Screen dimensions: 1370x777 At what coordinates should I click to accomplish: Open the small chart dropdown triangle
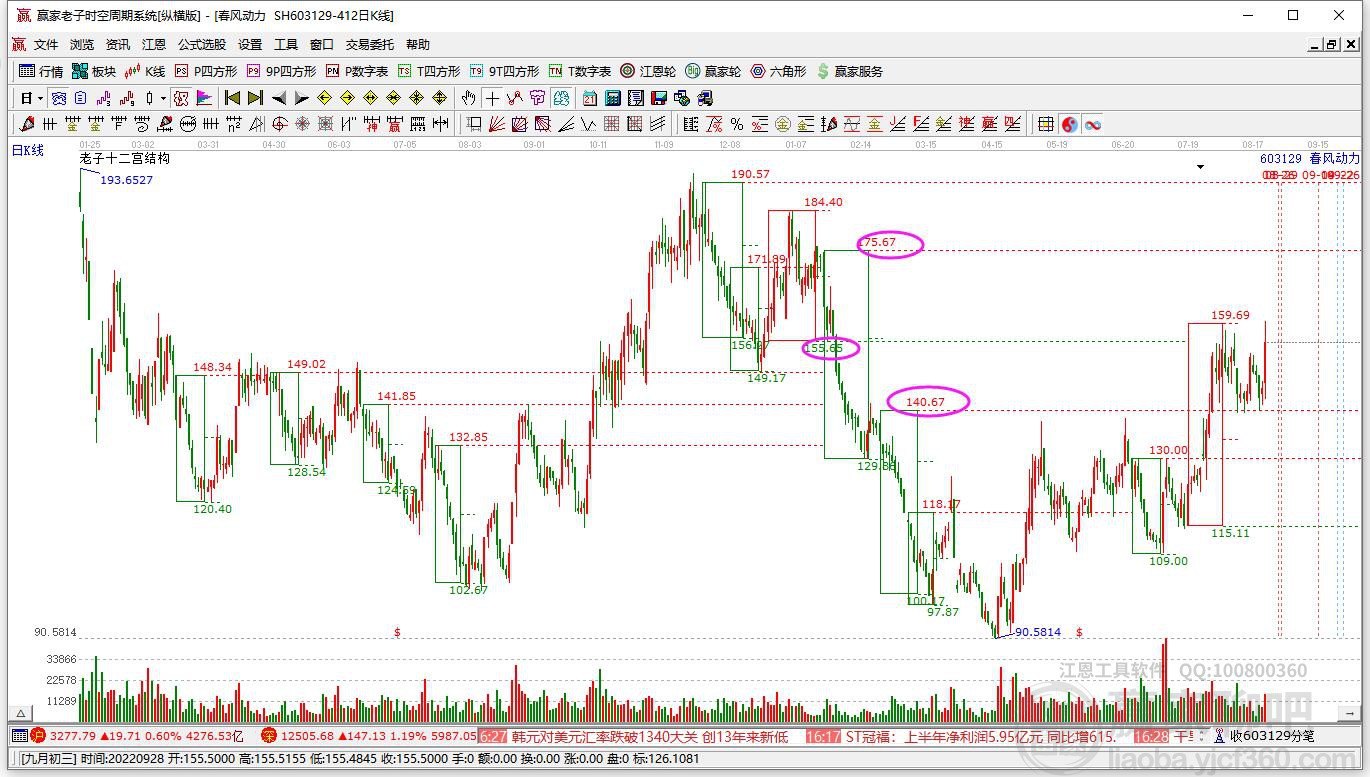pyautogui.click(x=1200, y=167)
